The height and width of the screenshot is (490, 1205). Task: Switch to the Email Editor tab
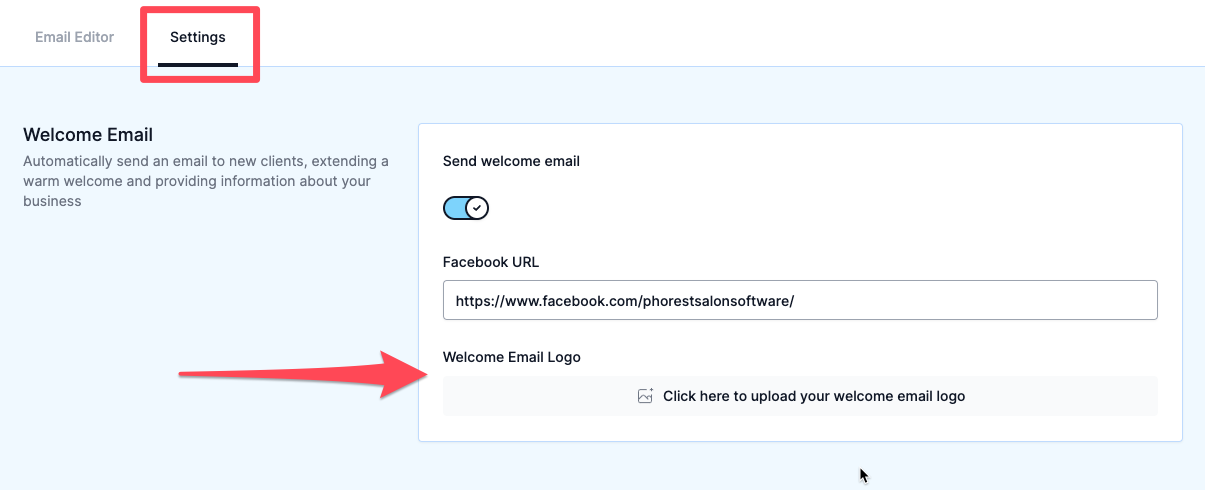[x=74, y=37]
